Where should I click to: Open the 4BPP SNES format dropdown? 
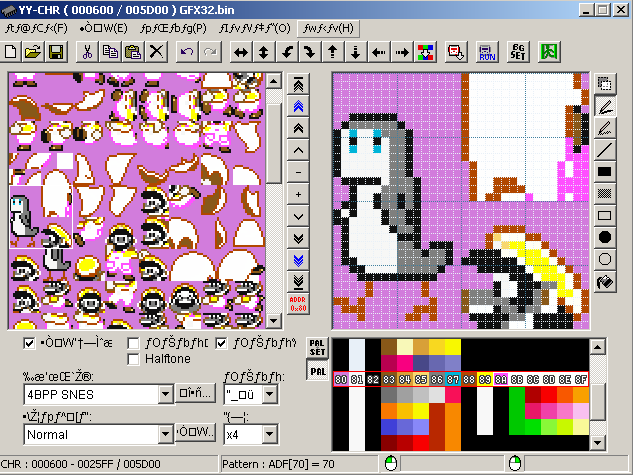click(x=165, y=395)
